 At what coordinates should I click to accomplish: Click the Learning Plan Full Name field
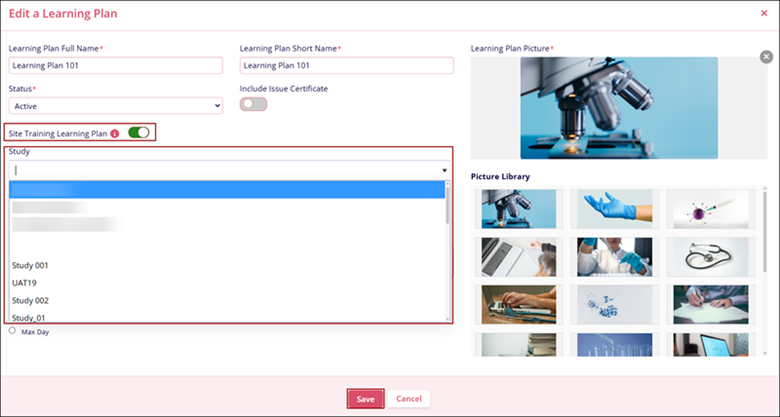click(x=115, y=66)
